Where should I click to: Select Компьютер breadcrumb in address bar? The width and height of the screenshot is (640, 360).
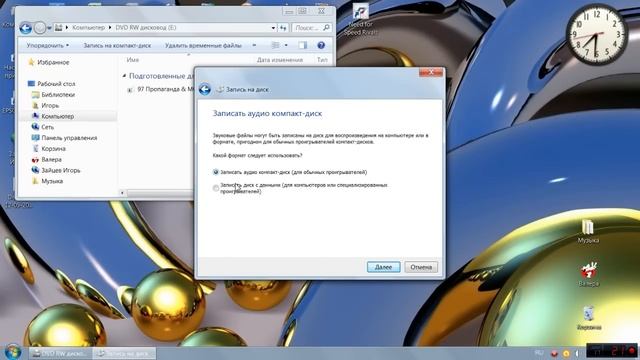[89, 28]
